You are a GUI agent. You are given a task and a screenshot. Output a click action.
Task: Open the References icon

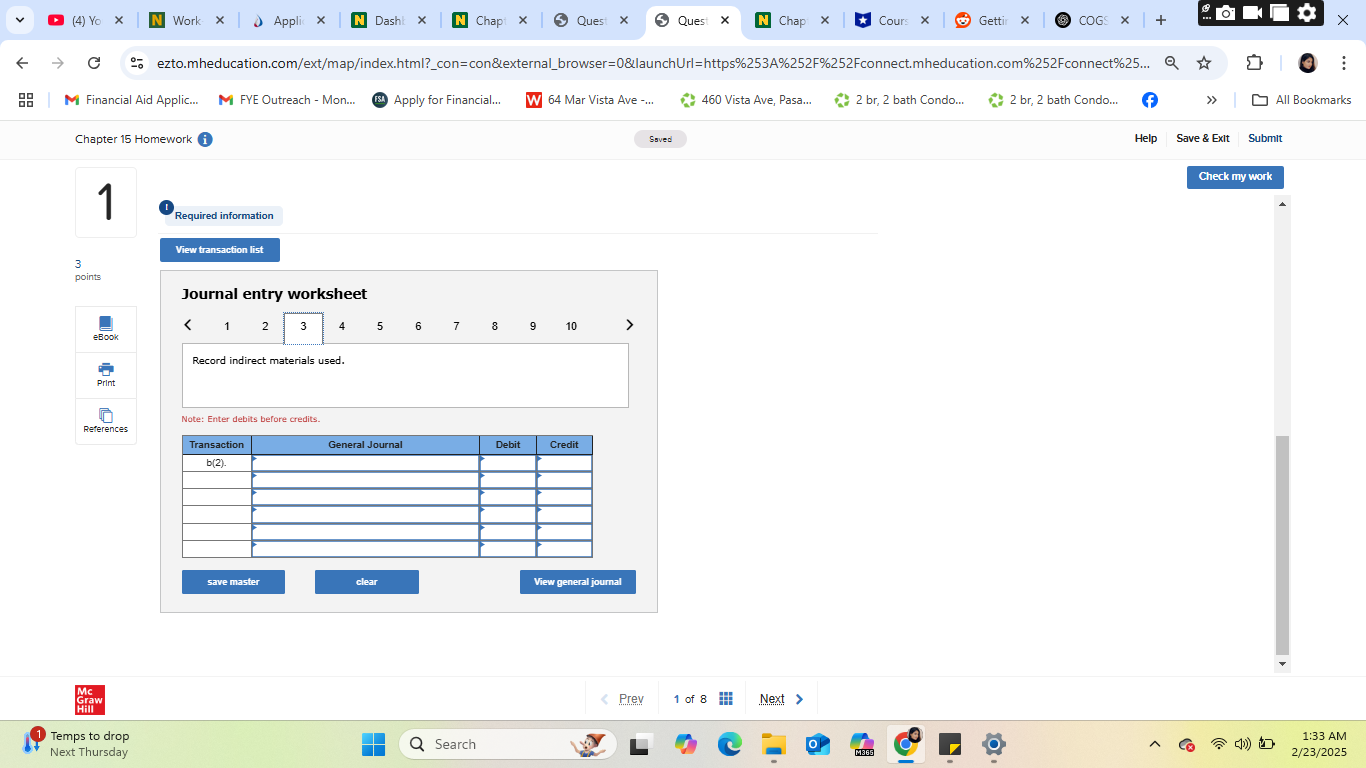(x=106, y=420)
